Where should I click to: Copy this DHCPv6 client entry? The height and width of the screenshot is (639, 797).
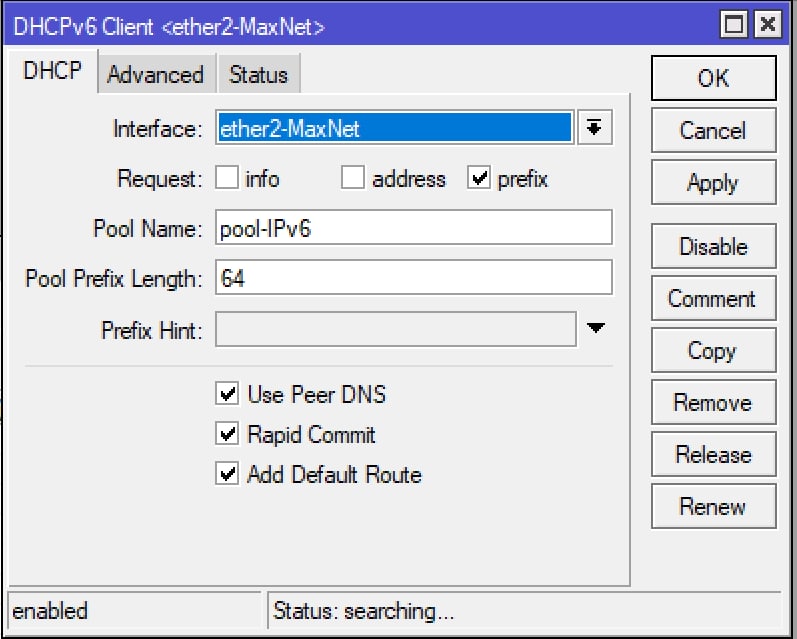[x=714, y=350]
